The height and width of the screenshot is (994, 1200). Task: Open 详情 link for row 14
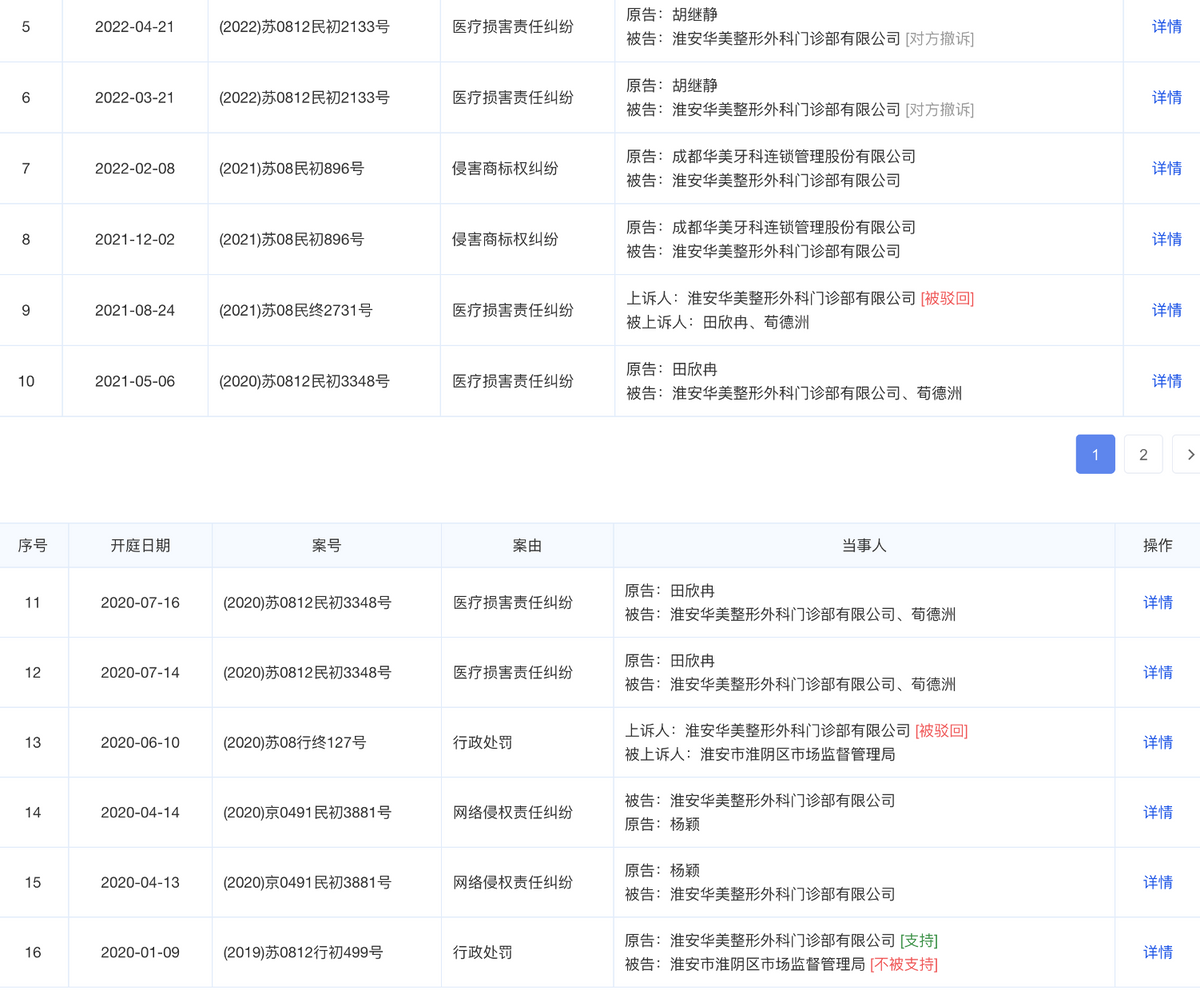(x=1158, y=812)
